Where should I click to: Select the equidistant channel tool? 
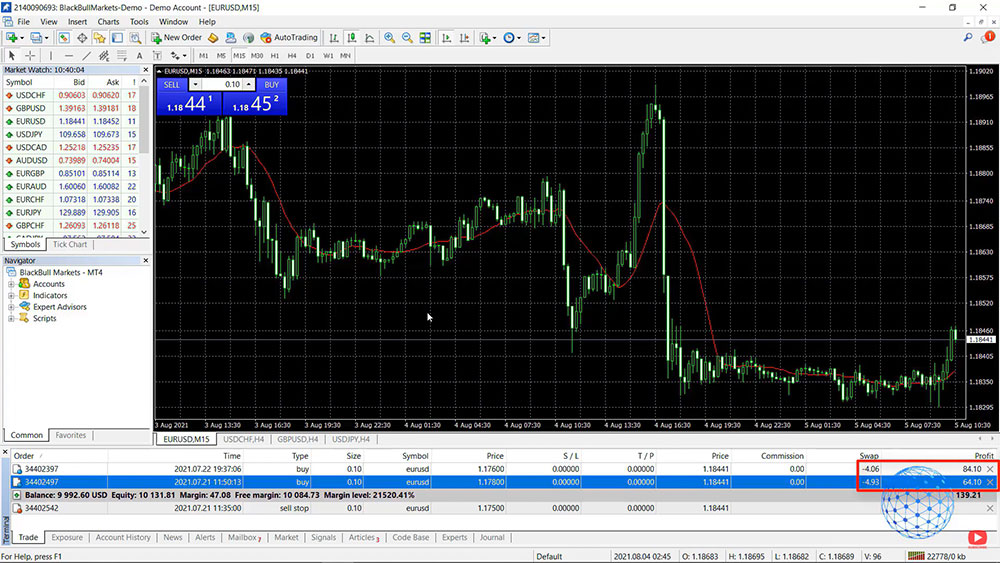click(104, 55)
